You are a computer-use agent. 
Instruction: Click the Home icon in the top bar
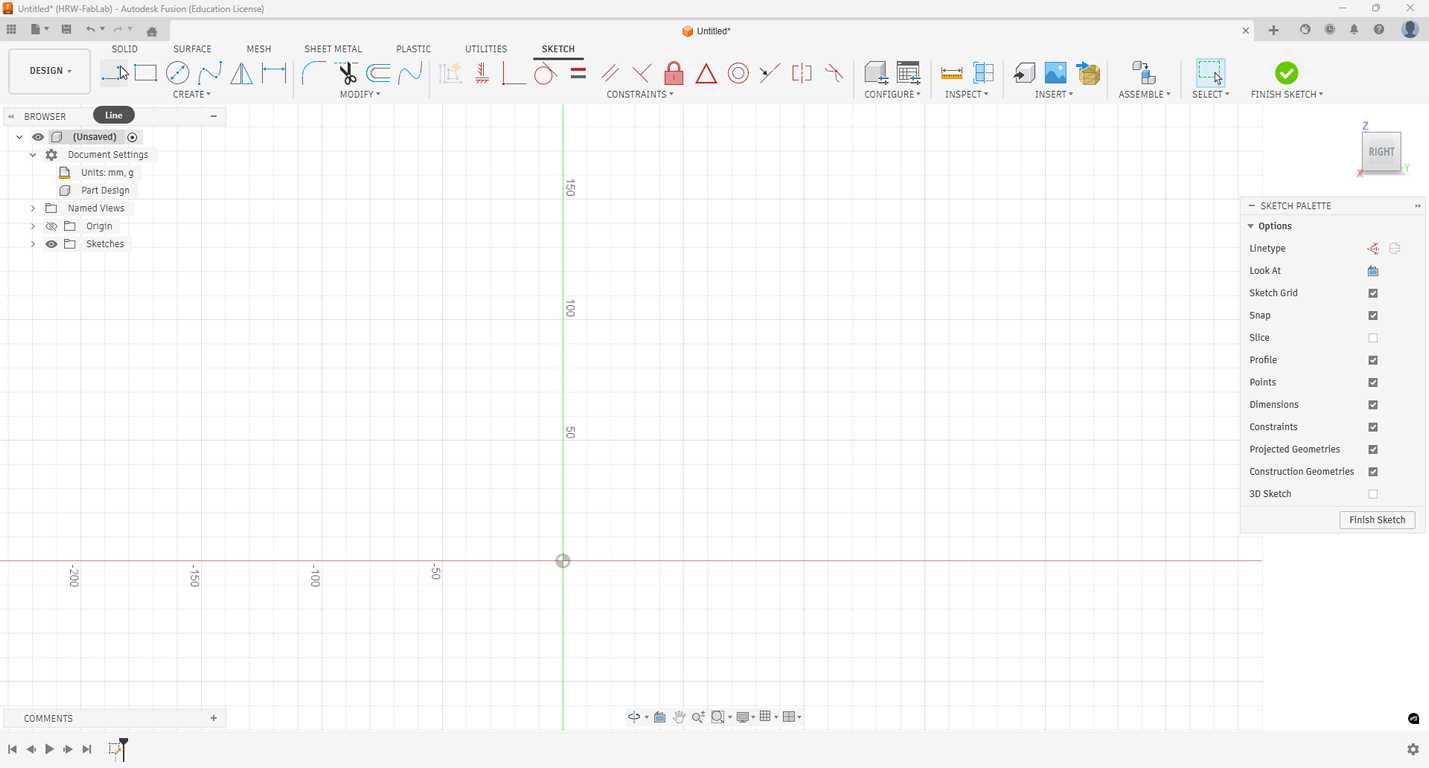[x=152, y=31]
